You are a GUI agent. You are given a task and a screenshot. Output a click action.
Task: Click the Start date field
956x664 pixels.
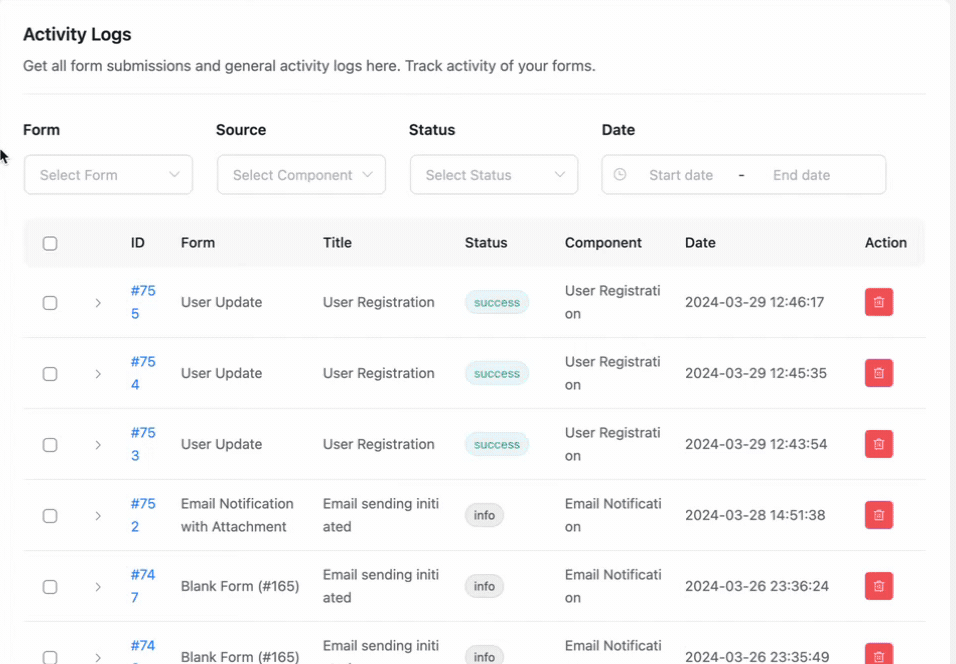pyautogui.click(x=681, y=175)
